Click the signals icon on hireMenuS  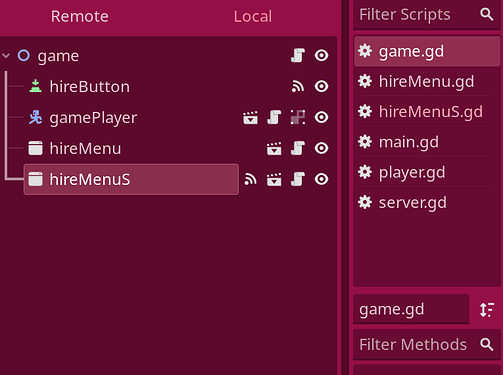tap(250, 179)
